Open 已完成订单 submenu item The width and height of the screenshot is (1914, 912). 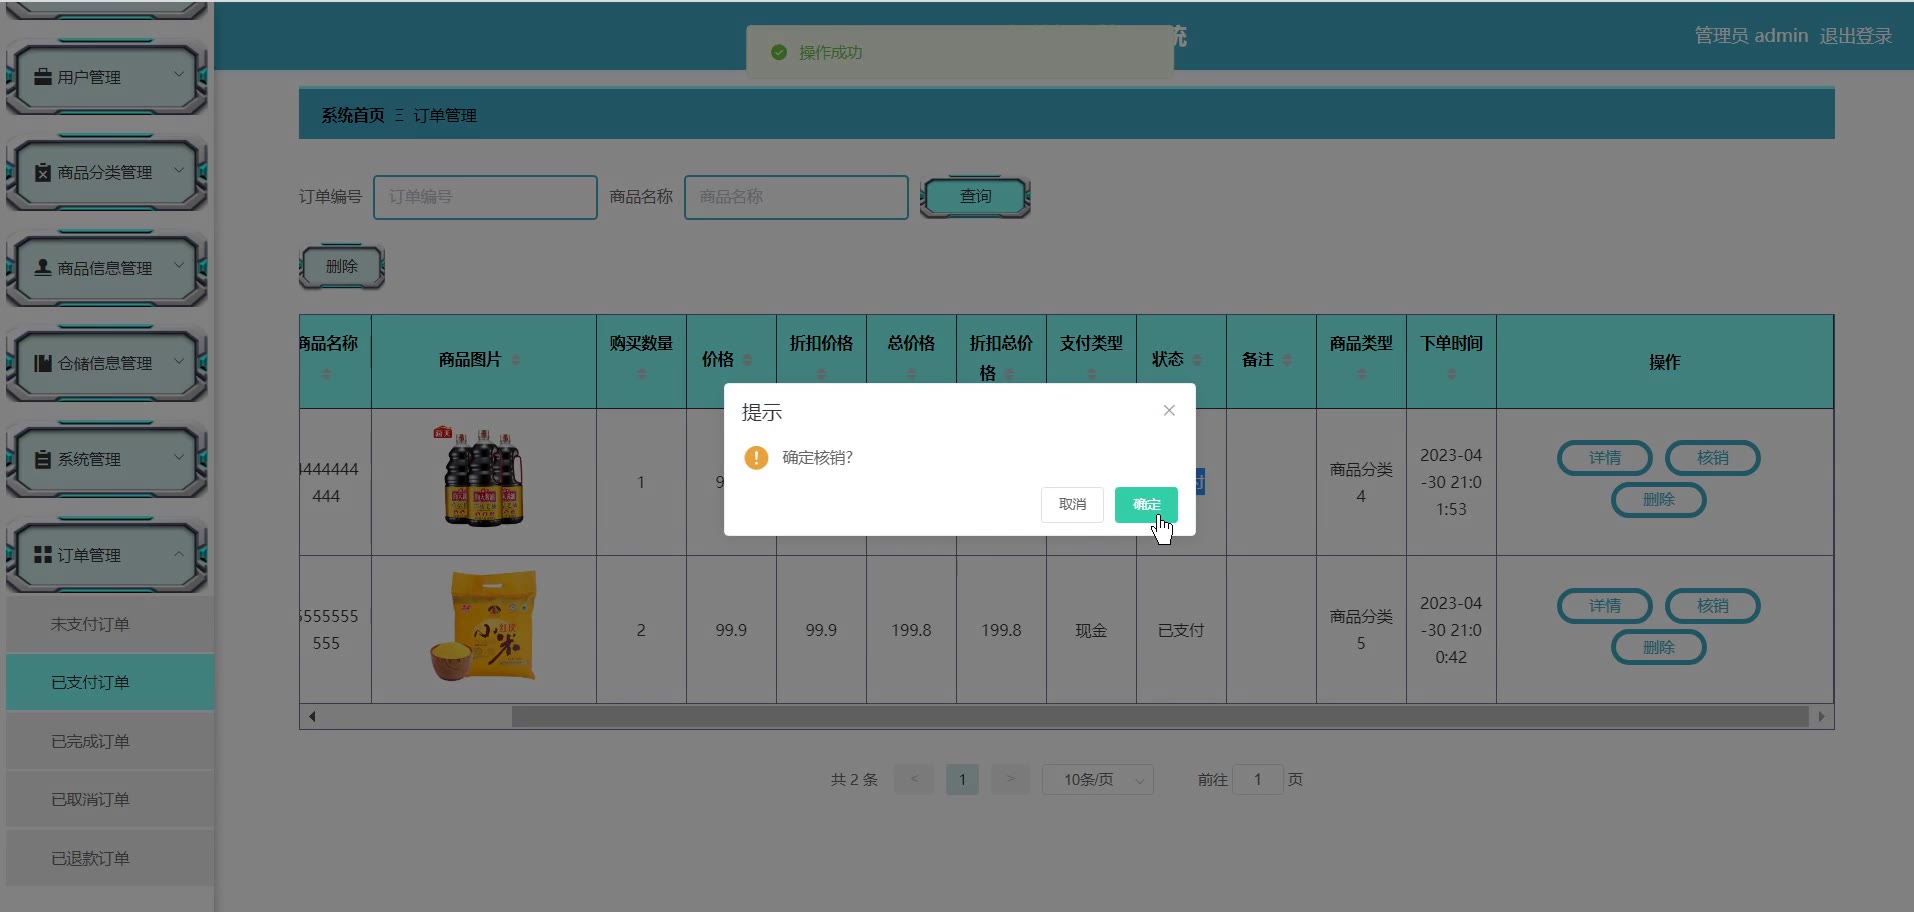pyautogui.click(x=110, y=741)
